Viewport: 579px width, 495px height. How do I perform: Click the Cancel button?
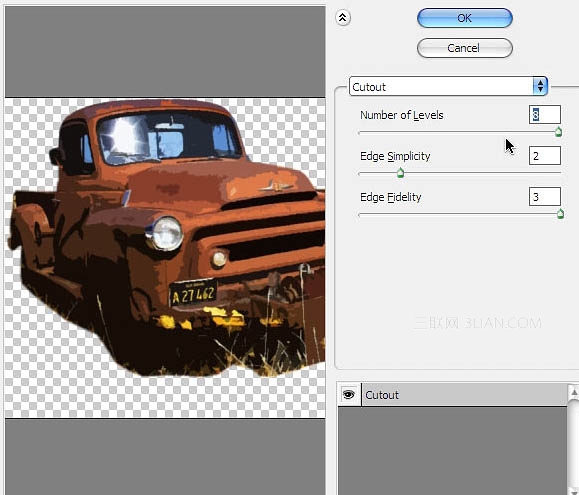(x=465, y=48)
